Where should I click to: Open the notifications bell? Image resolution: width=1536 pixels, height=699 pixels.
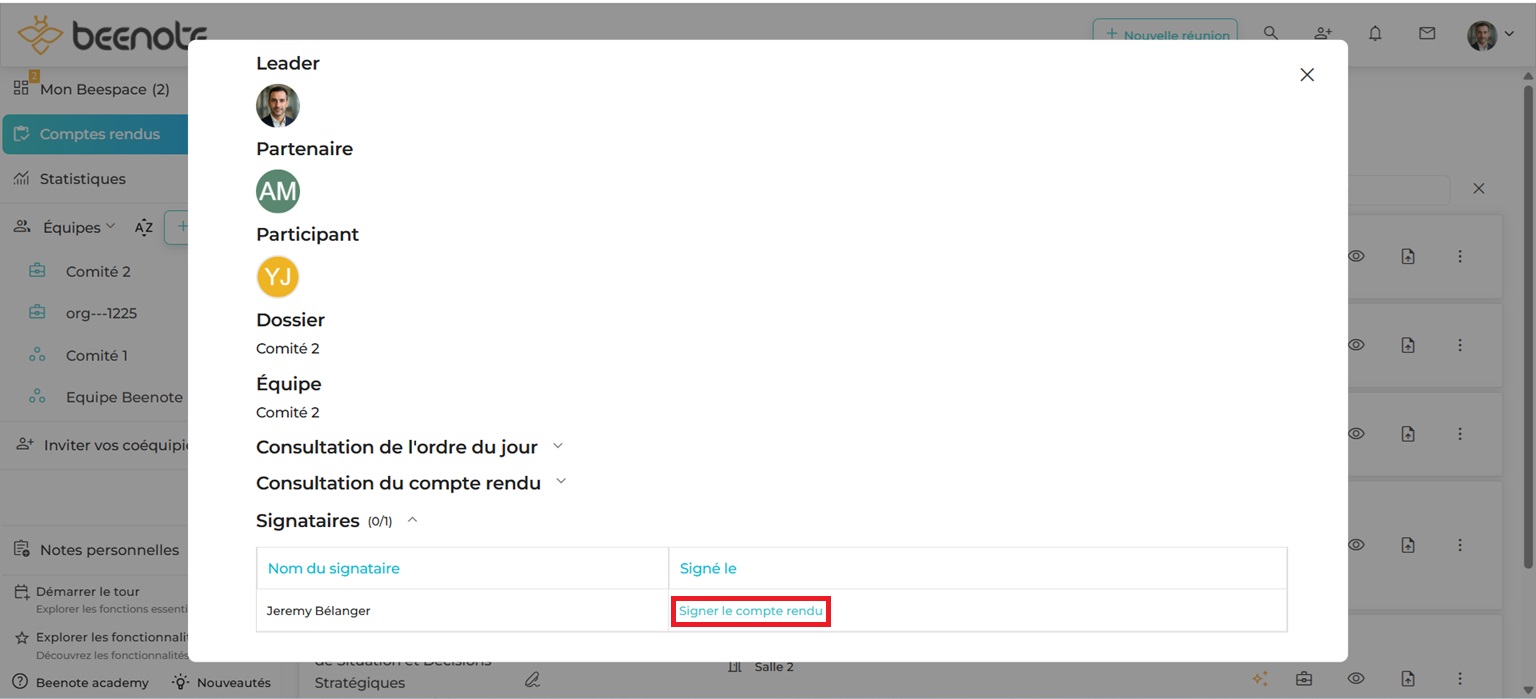click(x=1375, y=33)
